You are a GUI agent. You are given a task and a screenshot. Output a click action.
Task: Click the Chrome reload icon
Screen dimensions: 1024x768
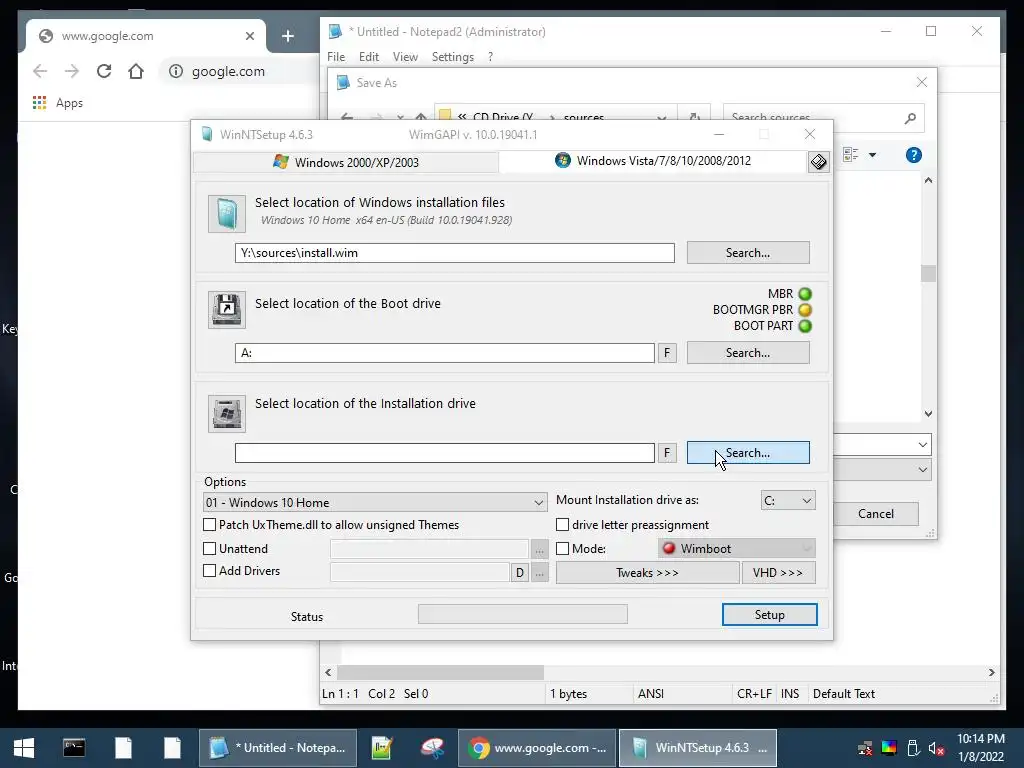(104, 71)
